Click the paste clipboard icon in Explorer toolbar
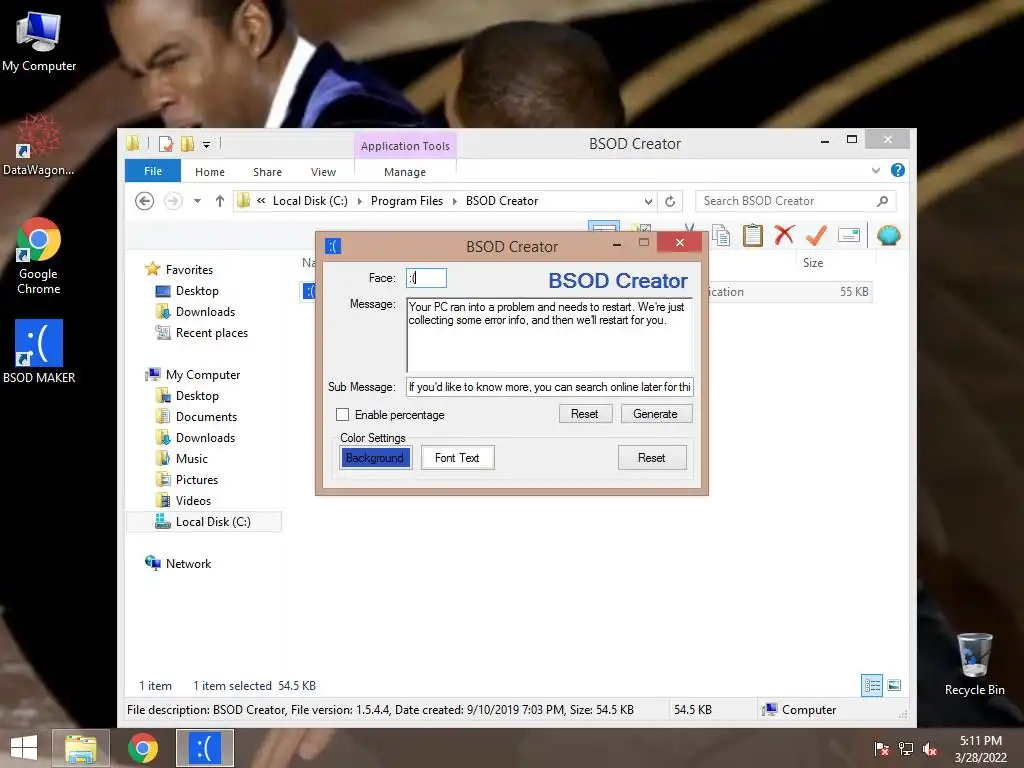 tap(752, 235)
